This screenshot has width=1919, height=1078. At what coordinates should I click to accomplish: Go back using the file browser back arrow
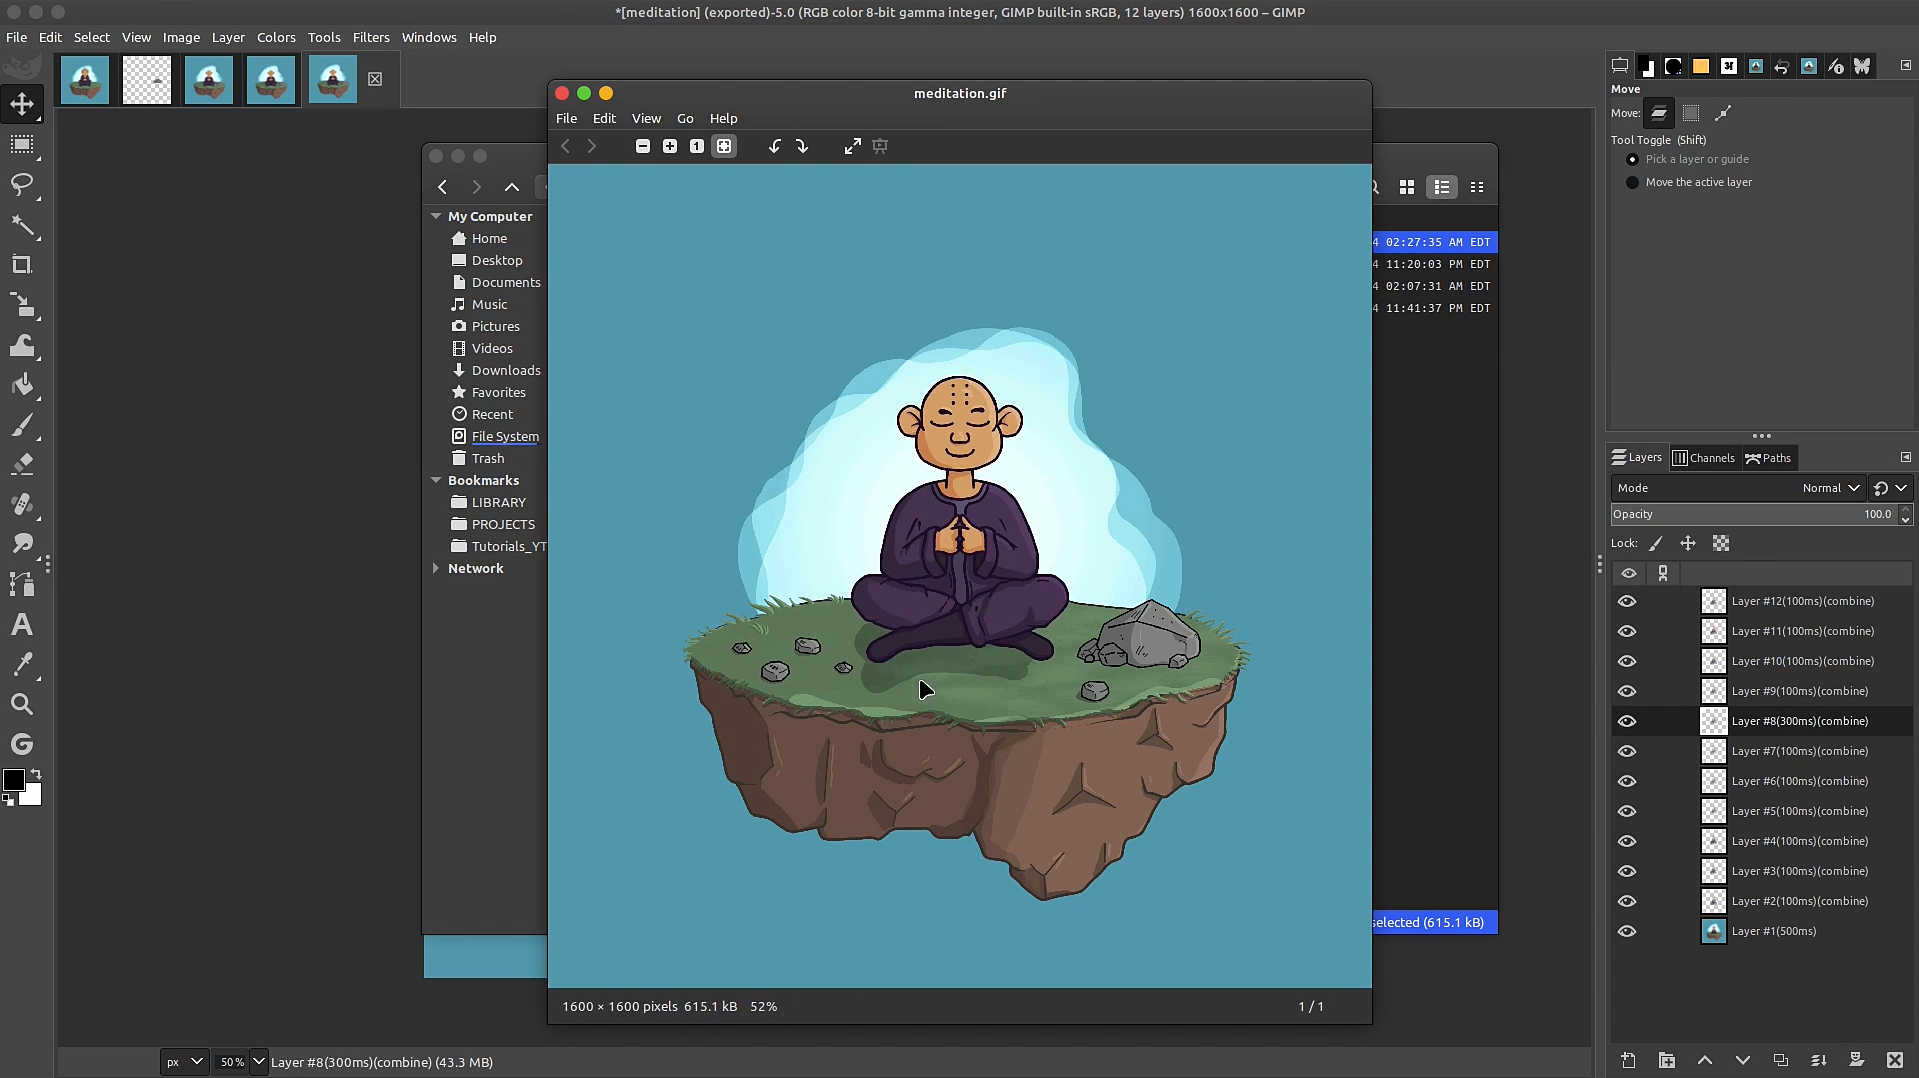click(442, 187)
